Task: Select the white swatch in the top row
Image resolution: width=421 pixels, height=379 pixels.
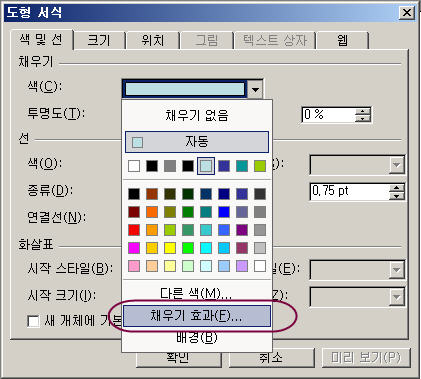Action: [134, 166]
